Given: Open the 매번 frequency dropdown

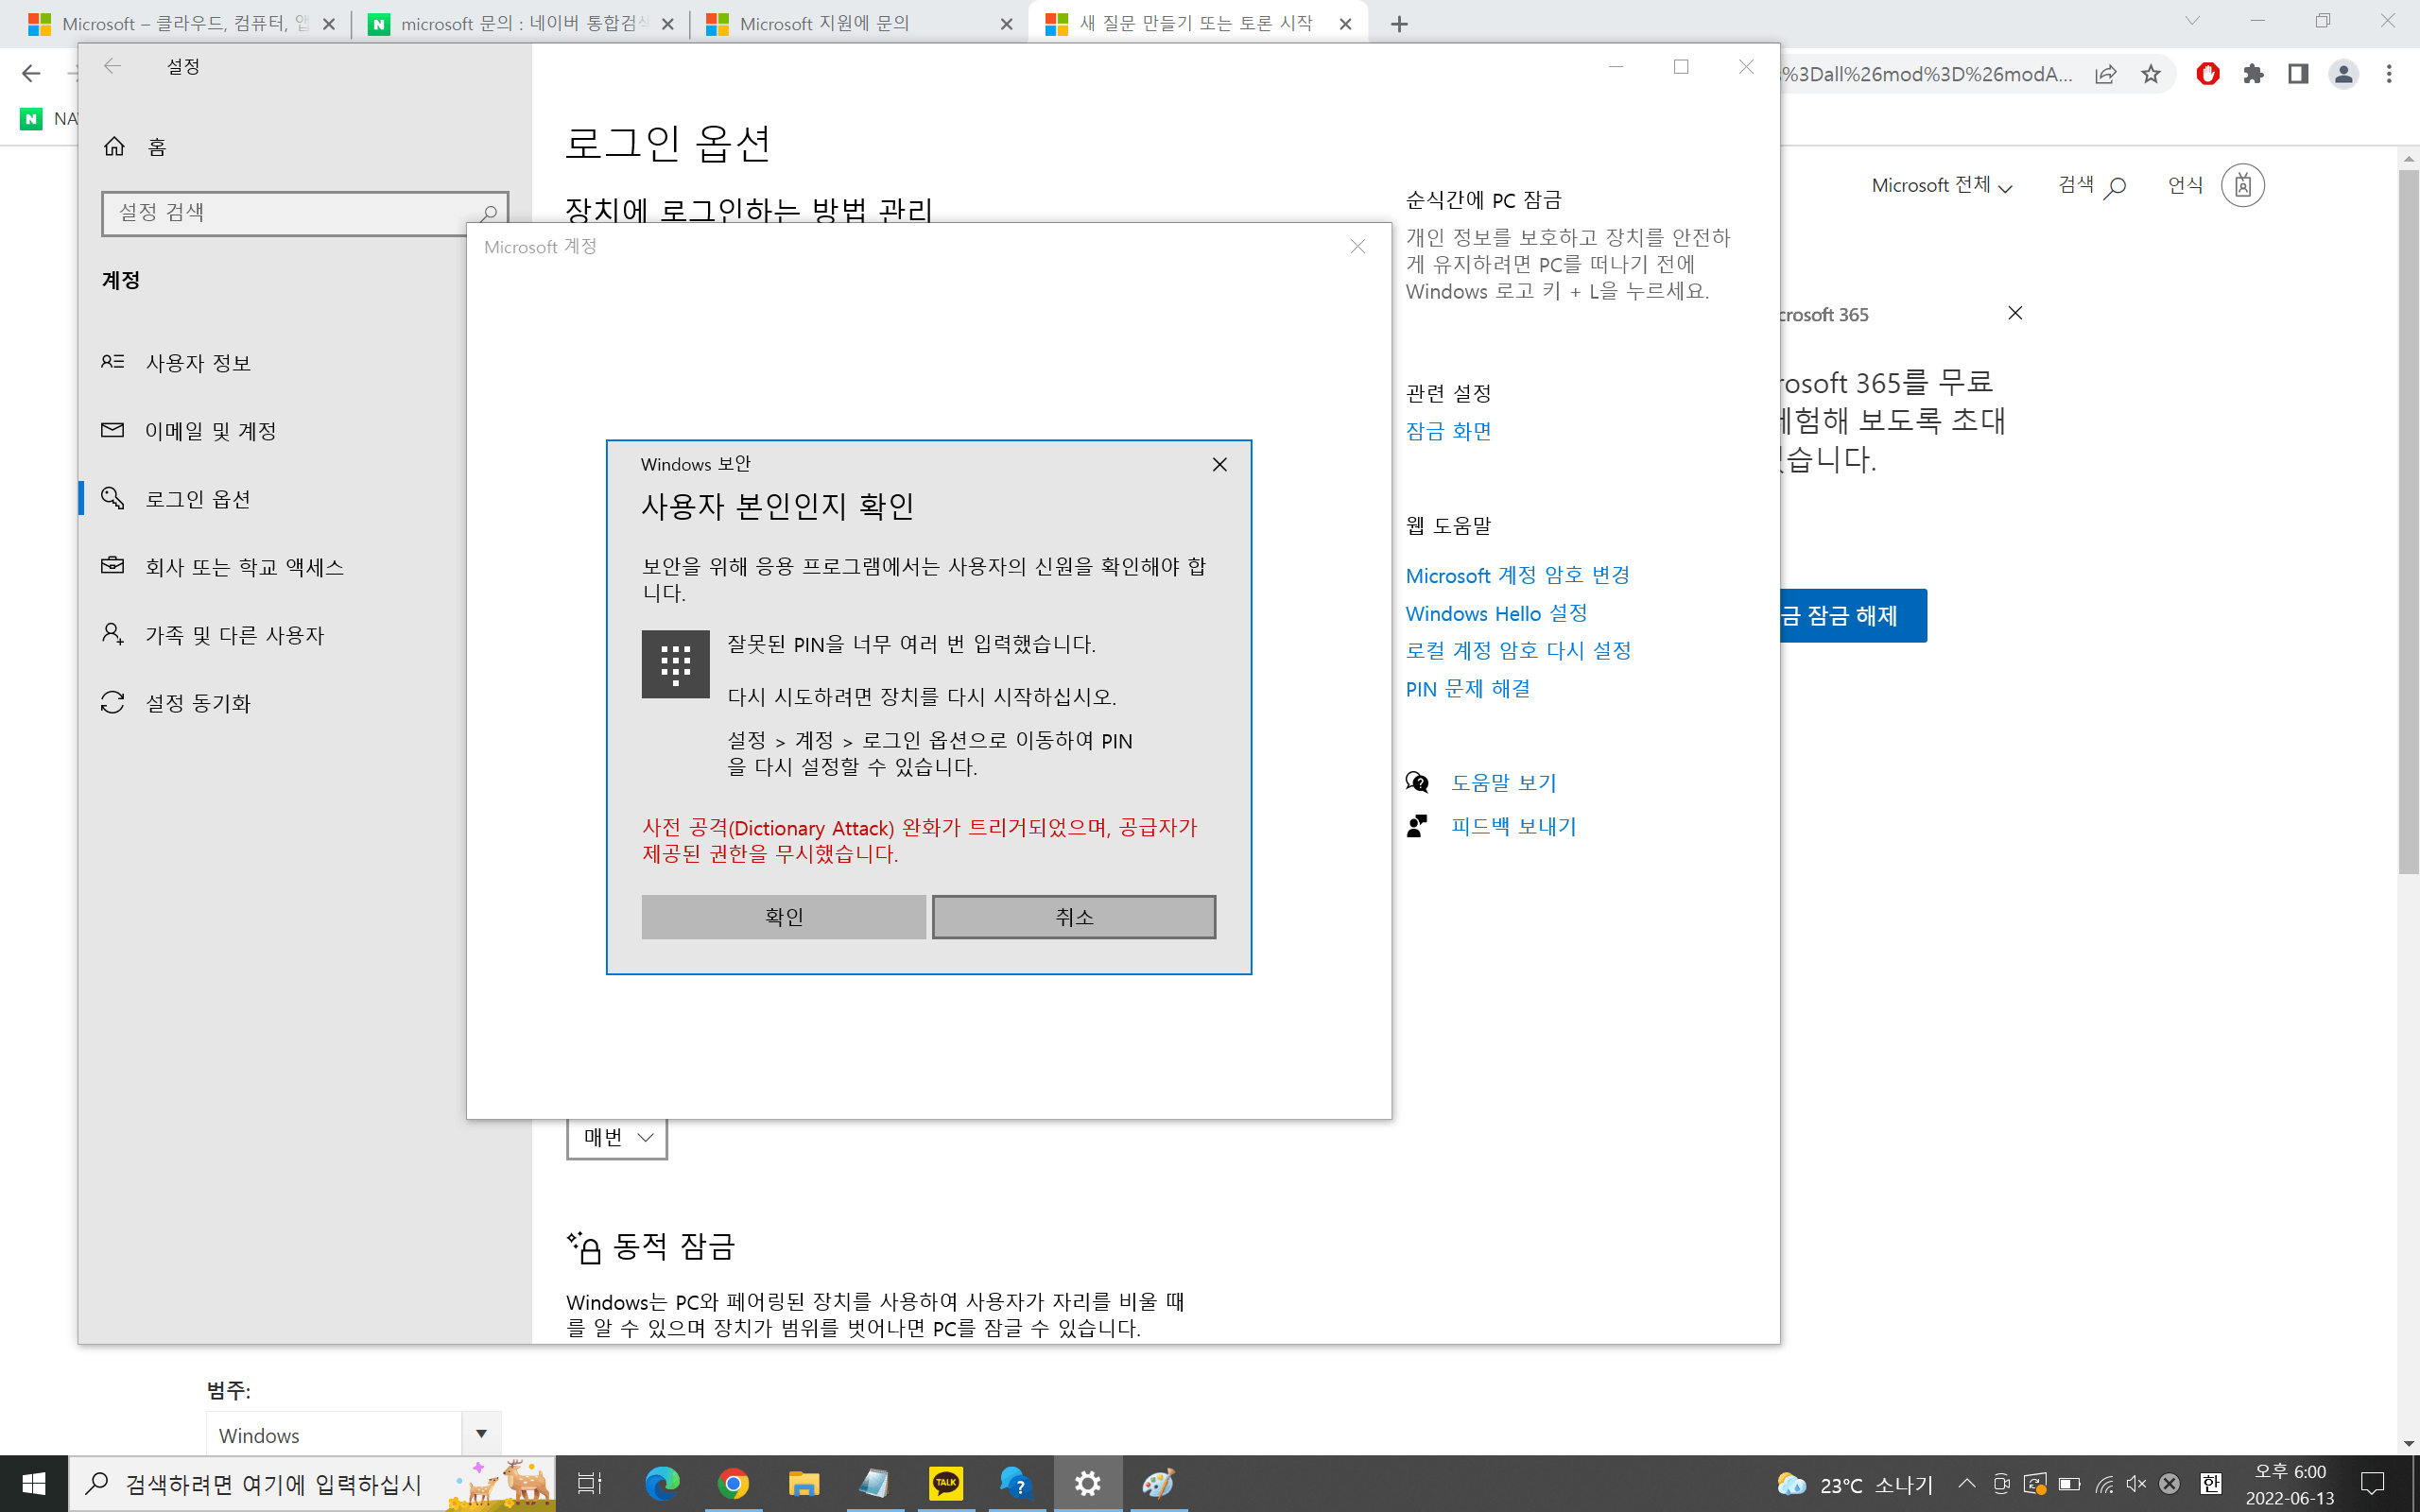Looking at the screenshot, I should (616, 1137).
